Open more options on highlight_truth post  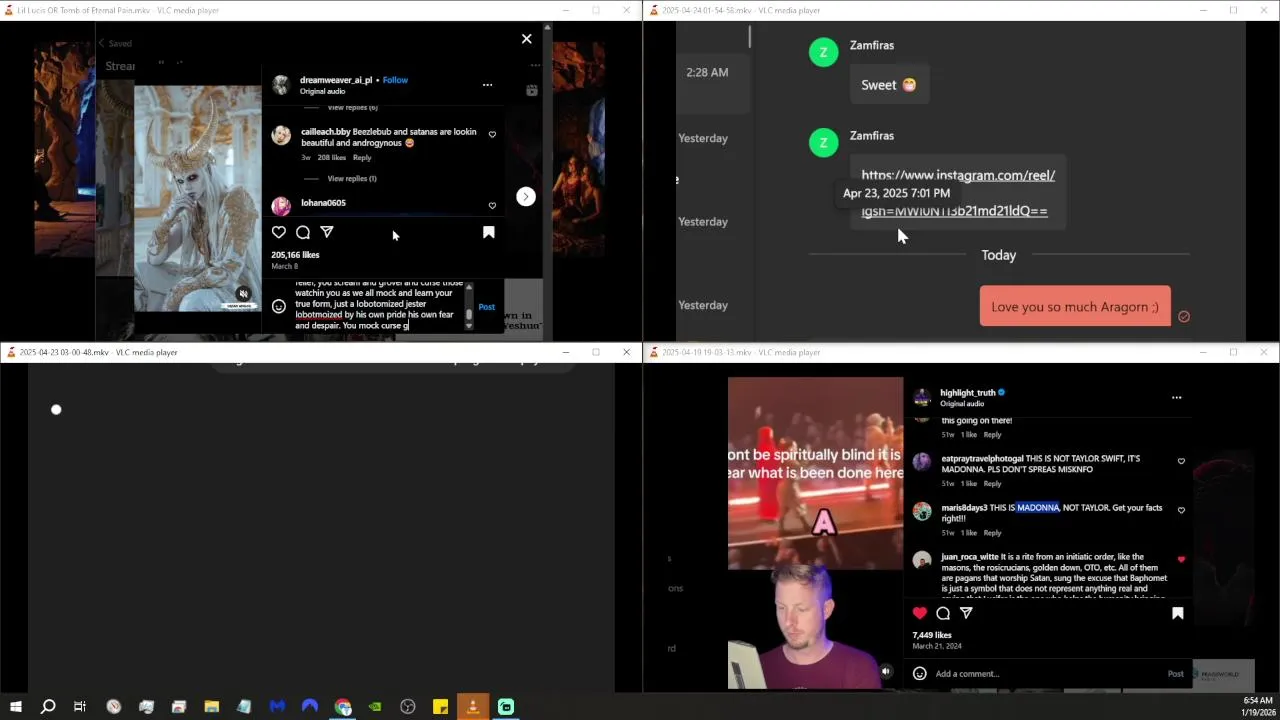[1176, 398]
